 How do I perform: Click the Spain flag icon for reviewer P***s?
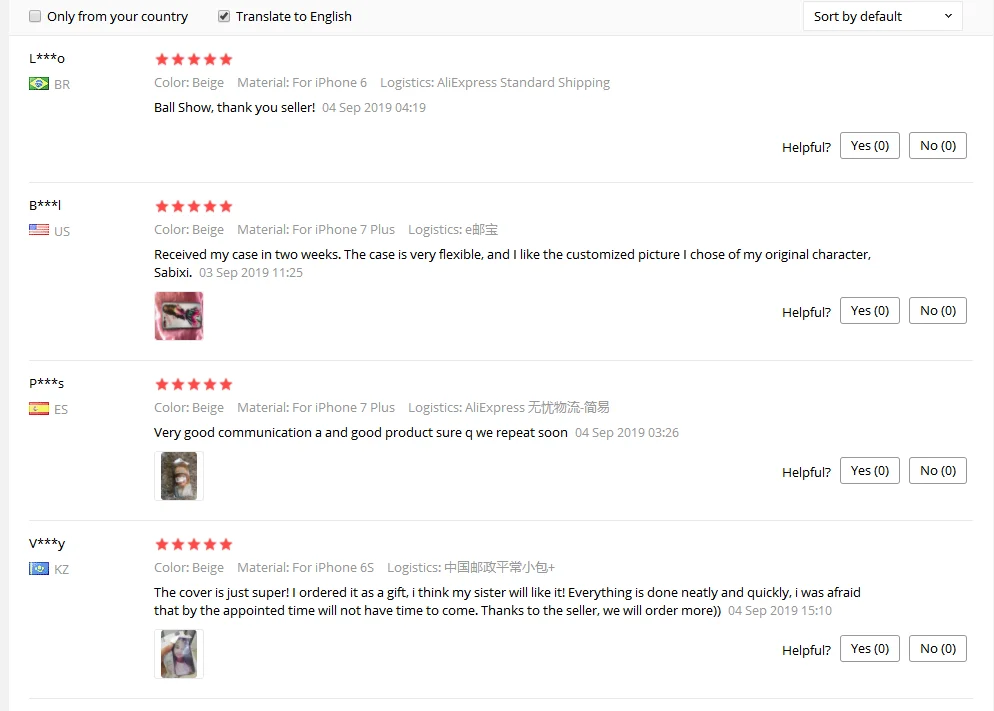[x=39, y=409]
